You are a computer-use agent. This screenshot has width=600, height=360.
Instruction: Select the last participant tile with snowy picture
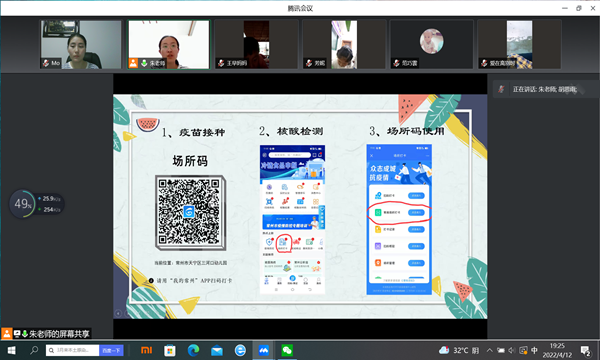click(519, 45)
